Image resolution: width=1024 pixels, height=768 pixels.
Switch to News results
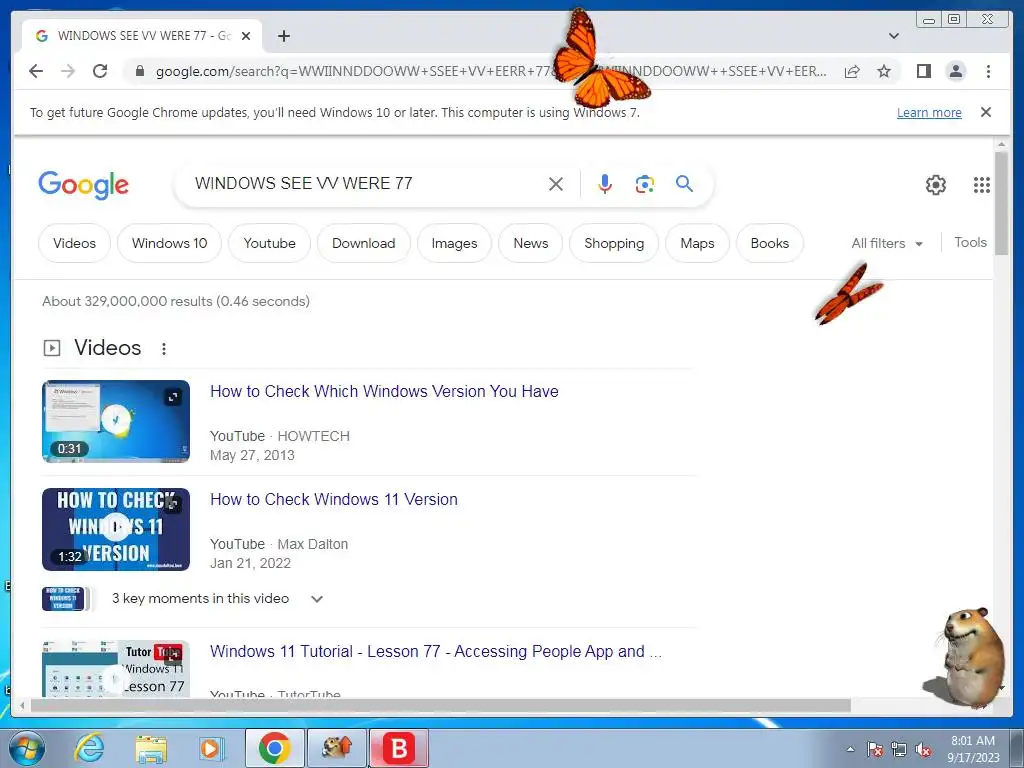[x=531, y=244]
